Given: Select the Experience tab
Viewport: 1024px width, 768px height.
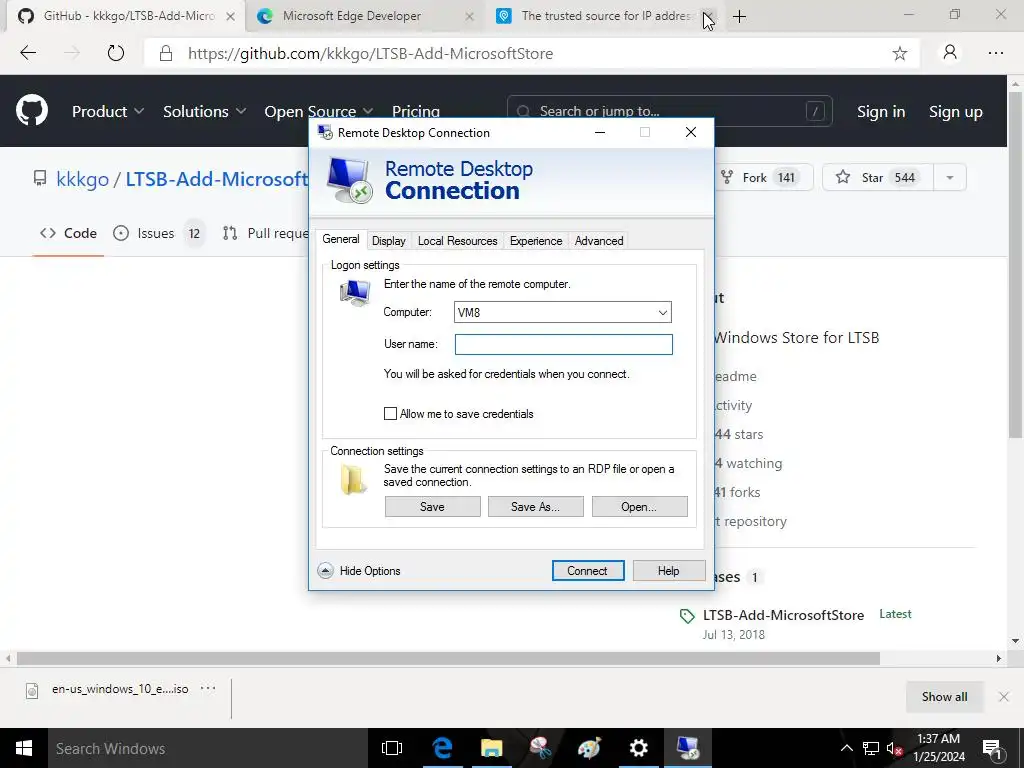Looking at the screenshot, I should click(x=536, y=241).
